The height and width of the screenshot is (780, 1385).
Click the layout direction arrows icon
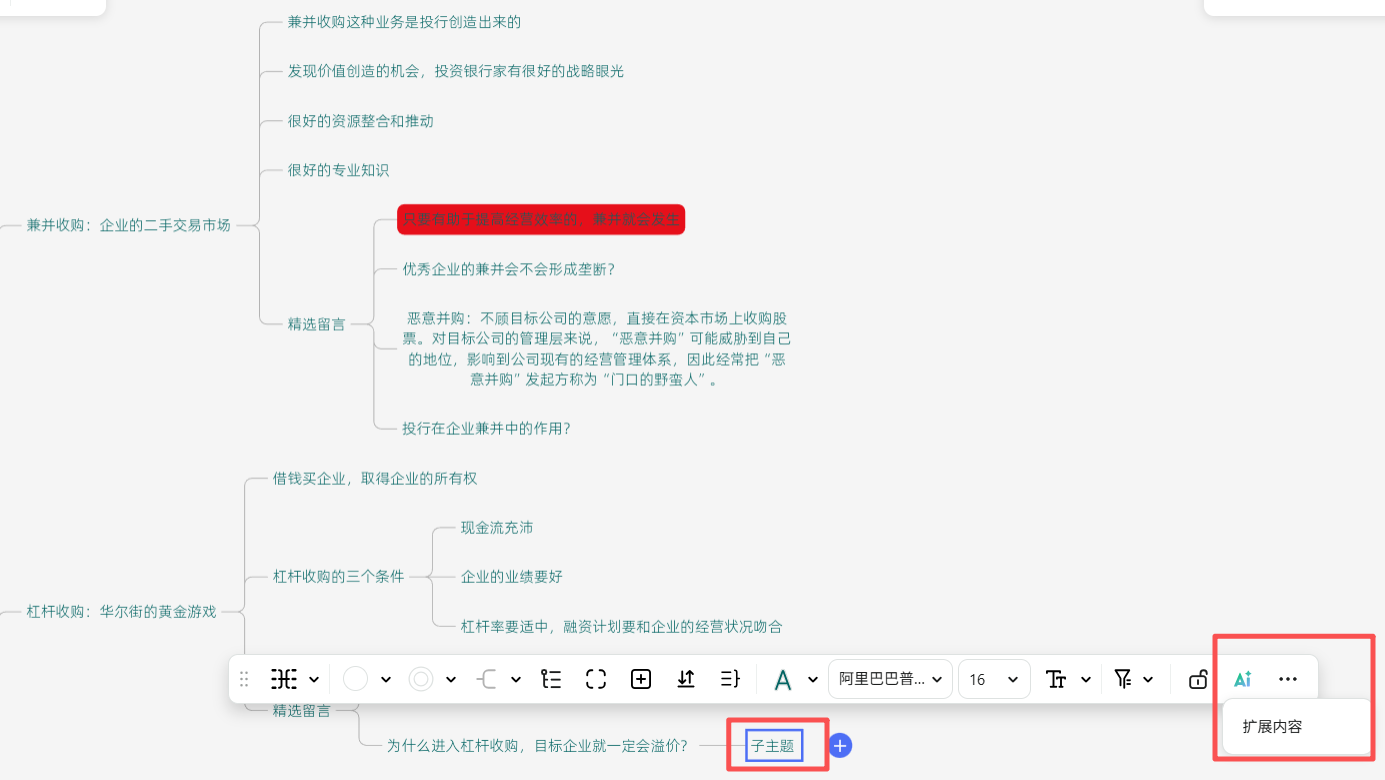point(686,679)
